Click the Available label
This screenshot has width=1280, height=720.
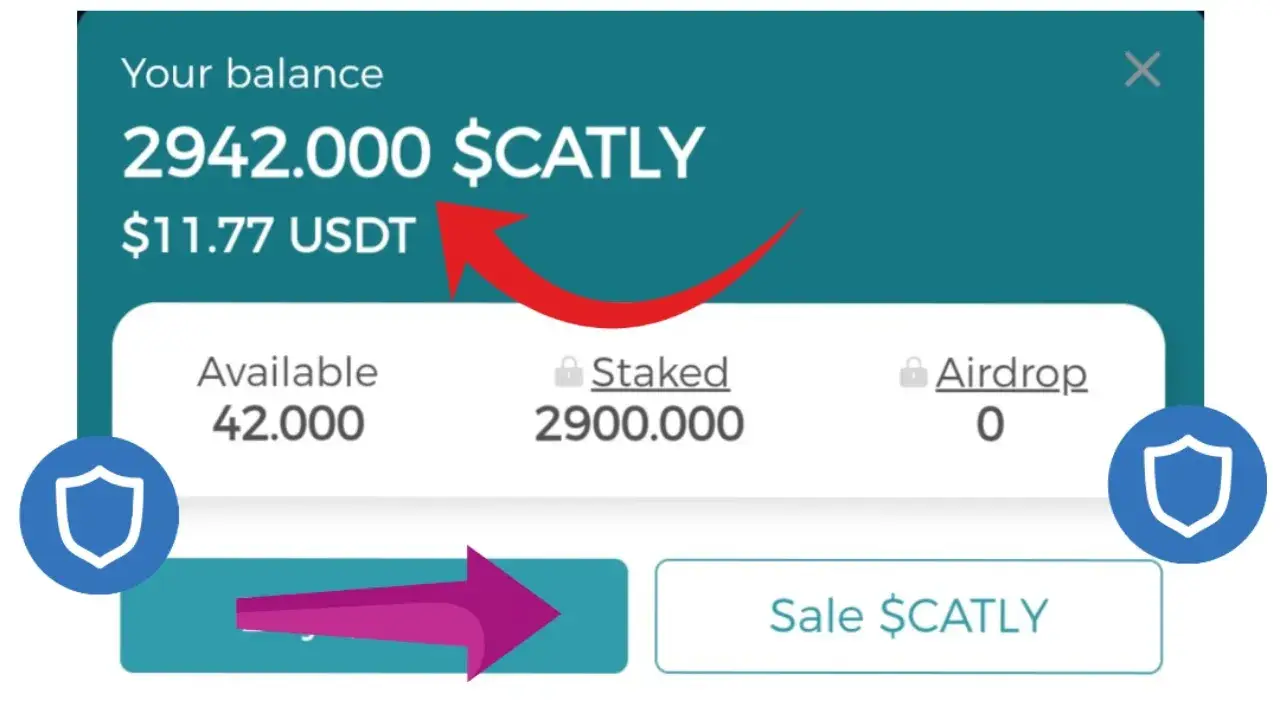click(x=288, y=373)
